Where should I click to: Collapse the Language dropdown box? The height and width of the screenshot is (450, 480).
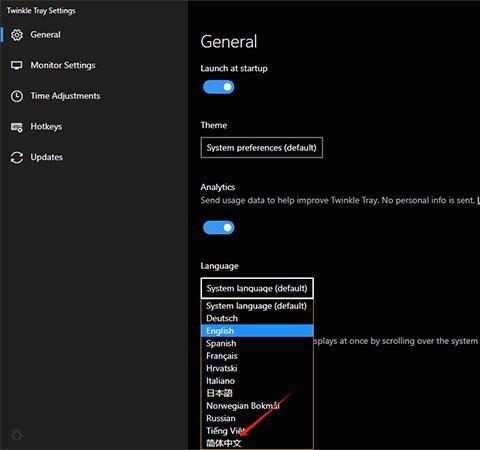[x=257, y=288]
